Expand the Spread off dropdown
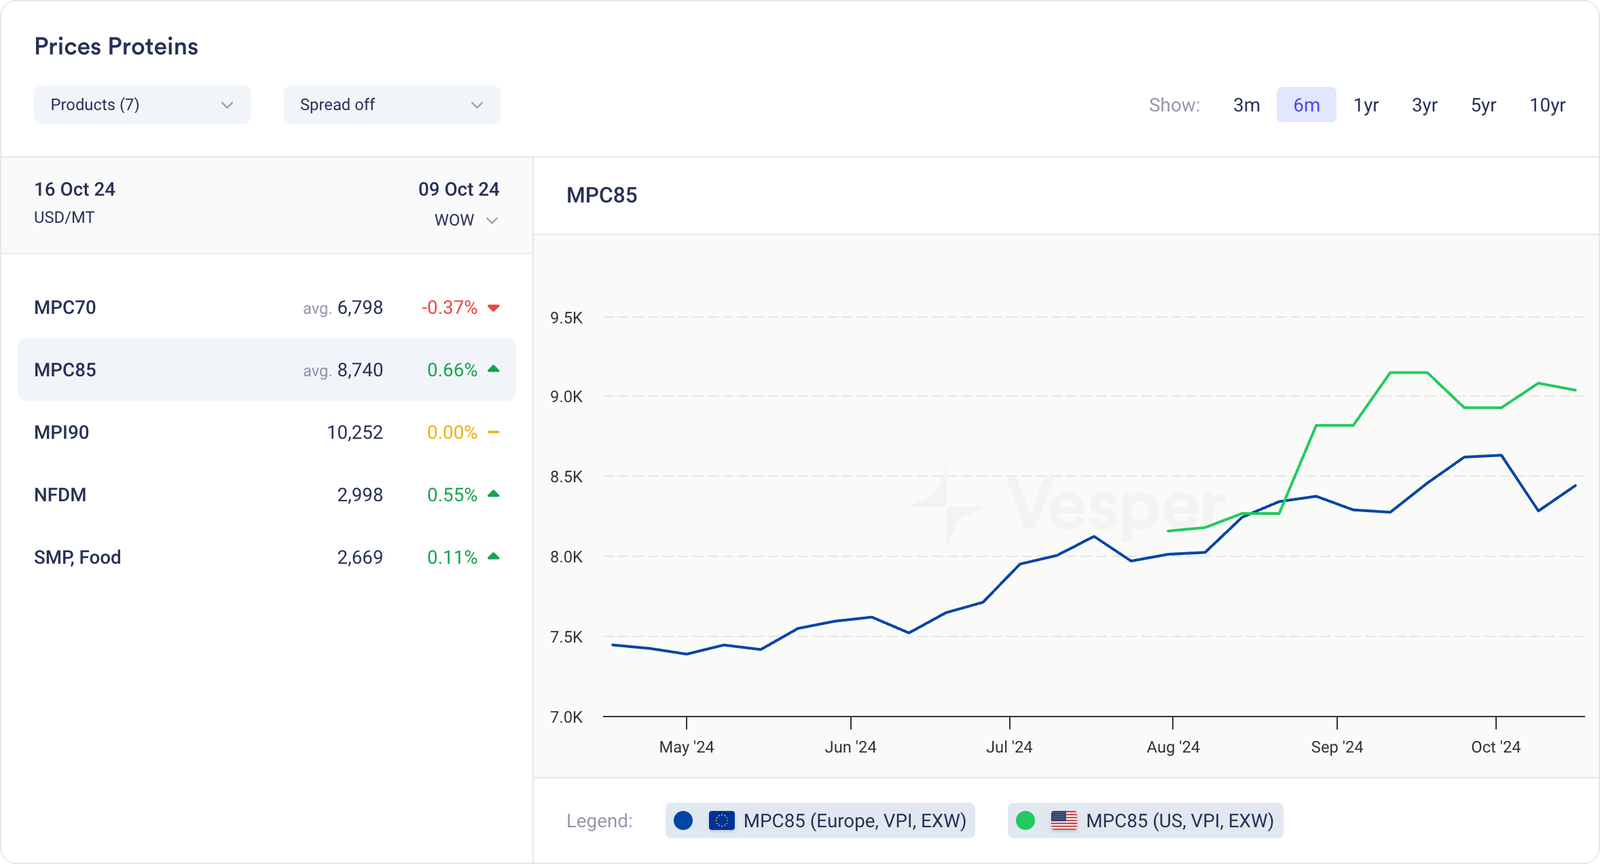Viewport: 1600px width, 864px height. [392, 105]
